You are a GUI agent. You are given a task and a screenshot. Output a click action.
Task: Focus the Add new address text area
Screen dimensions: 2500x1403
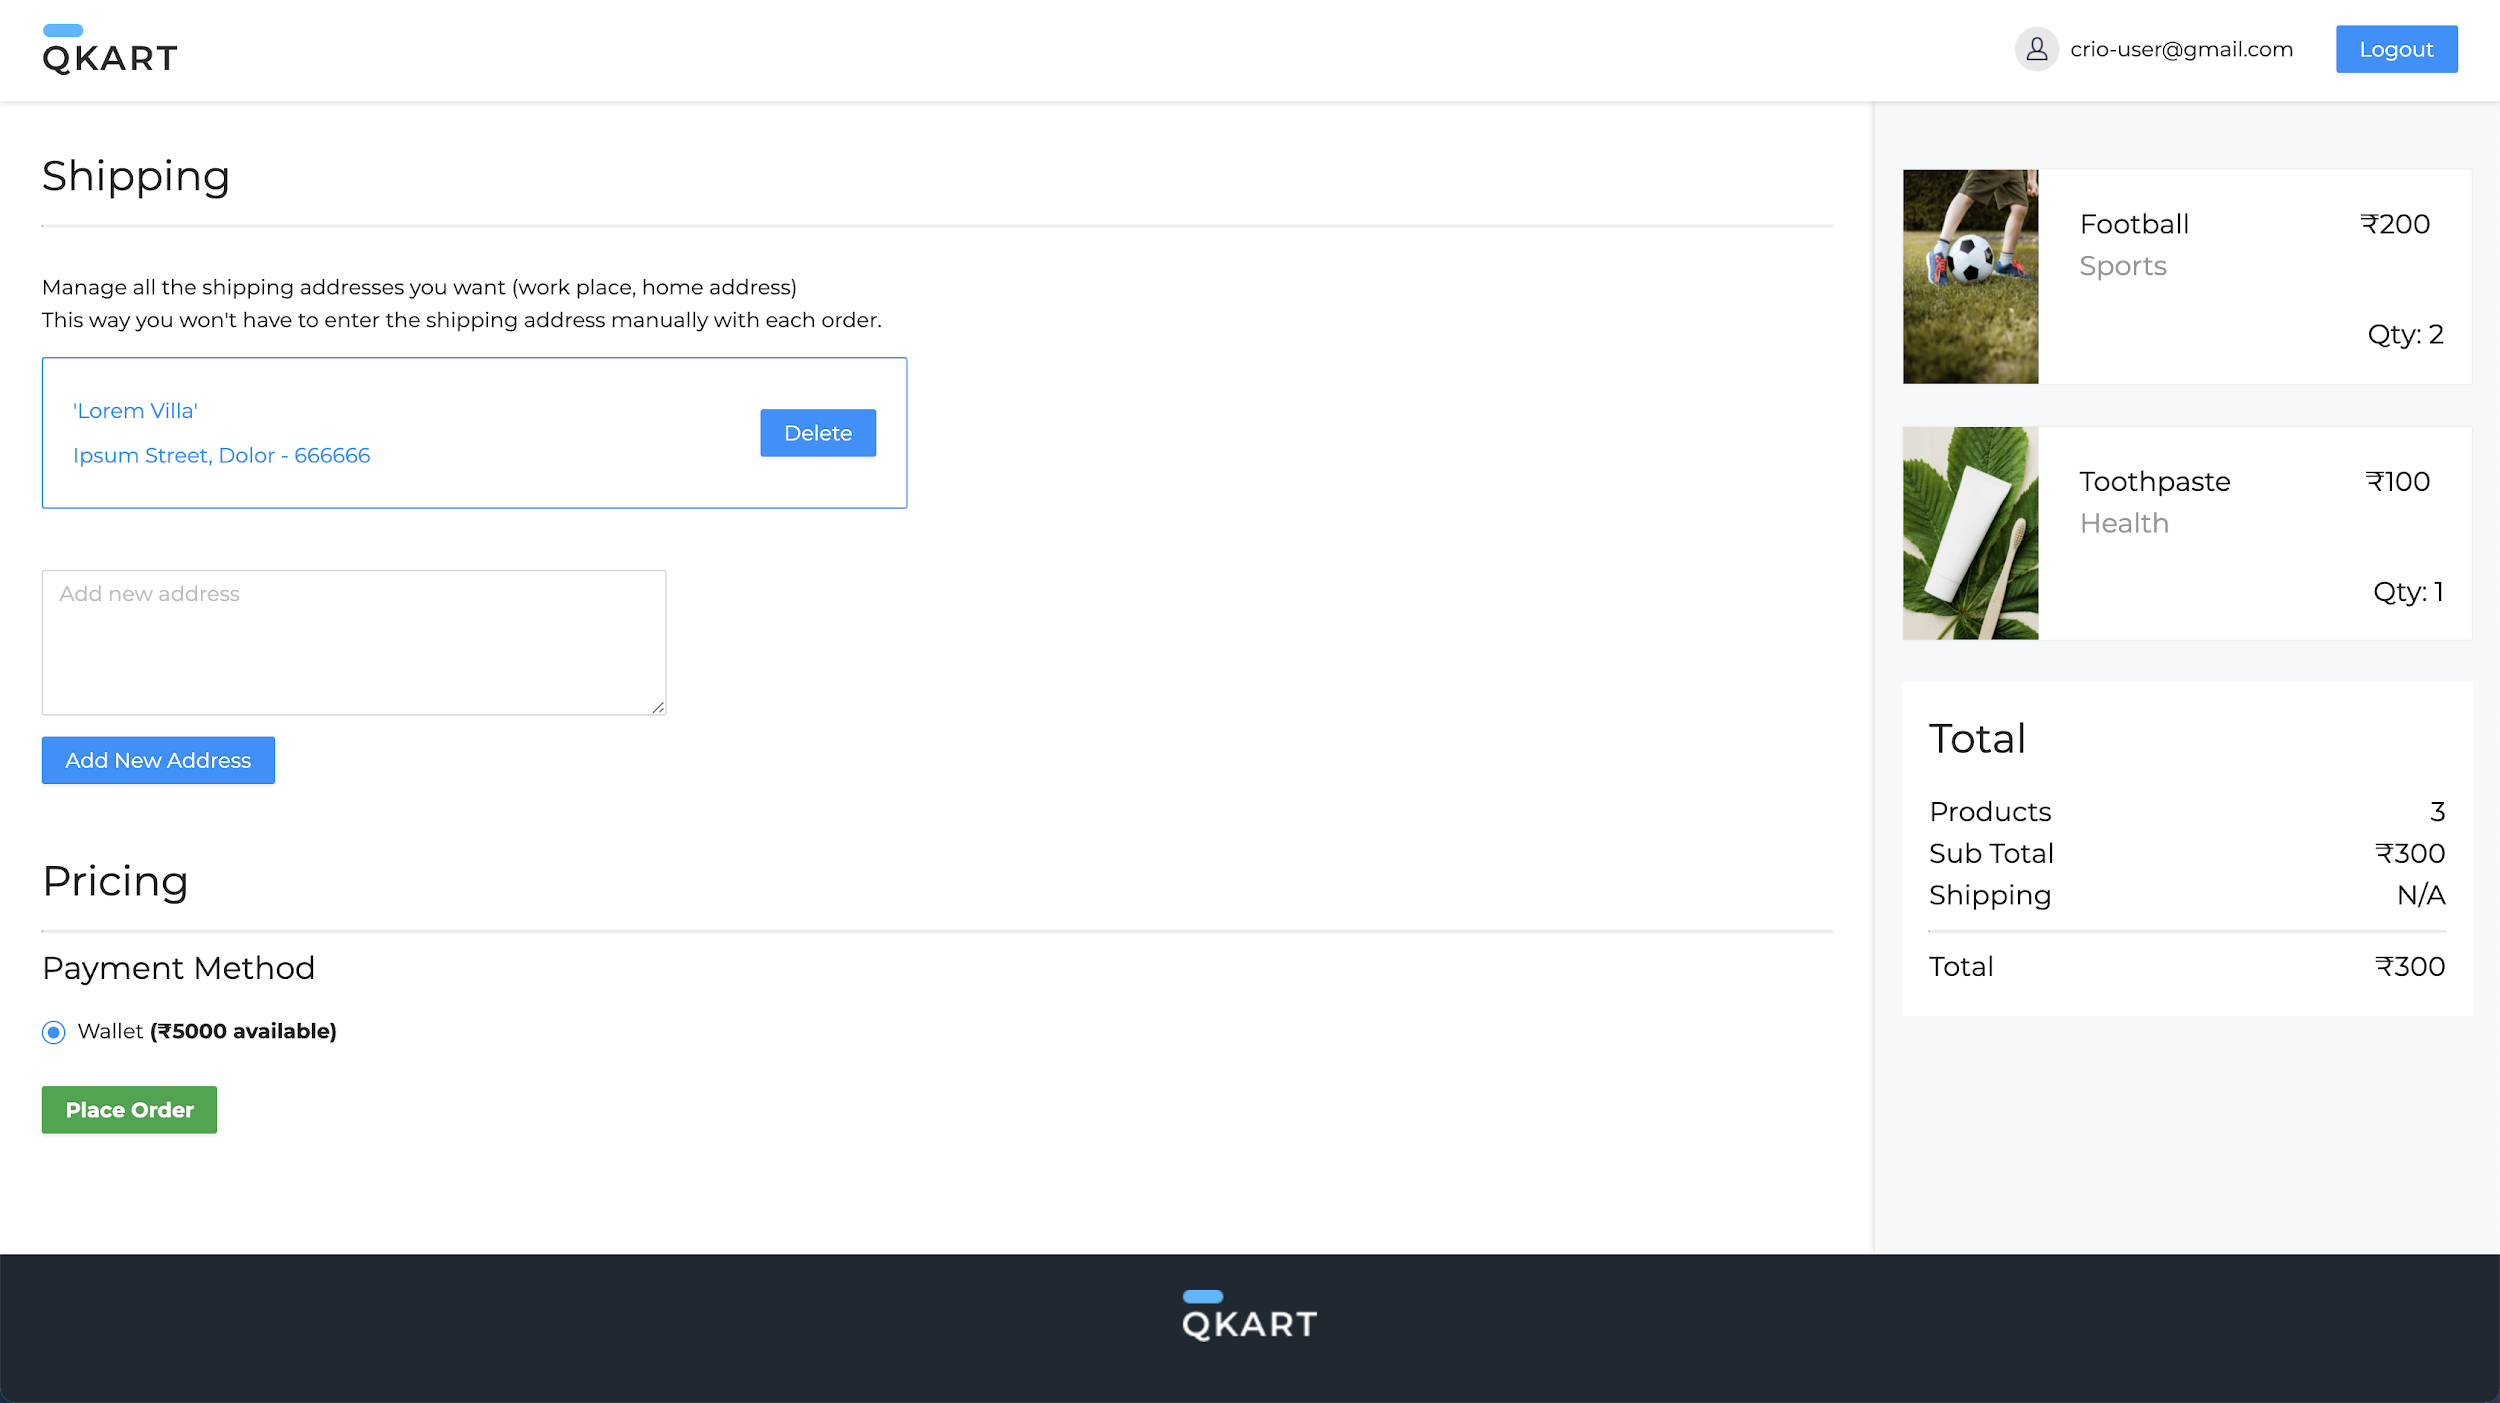point(353,642)
